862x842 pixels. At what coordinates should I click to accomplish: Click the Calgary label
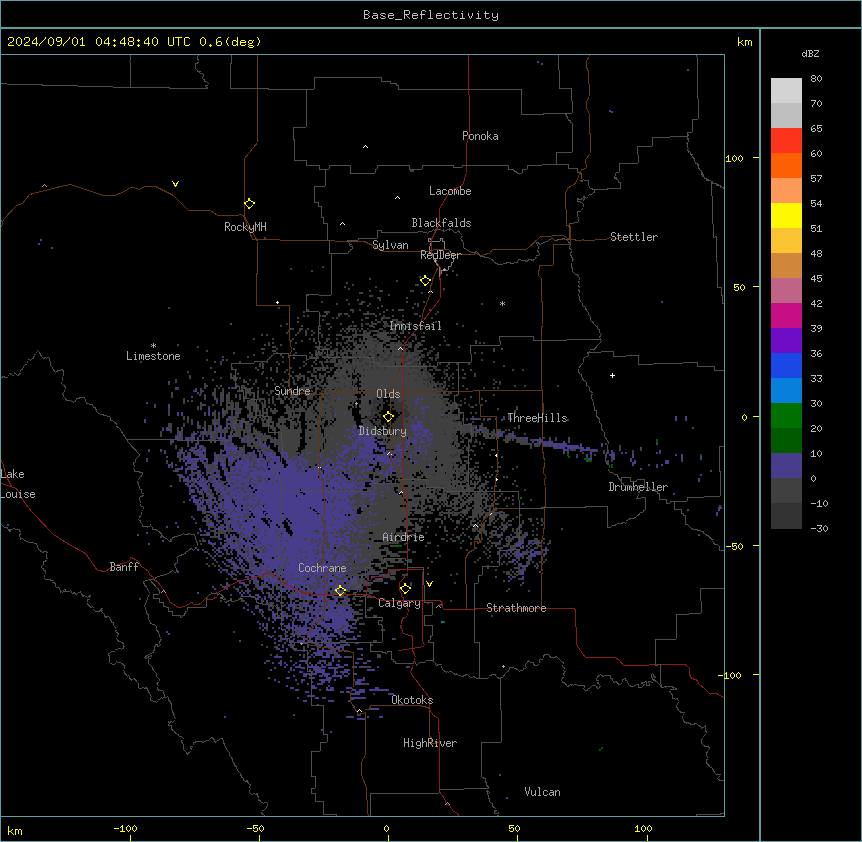point(399,603)
